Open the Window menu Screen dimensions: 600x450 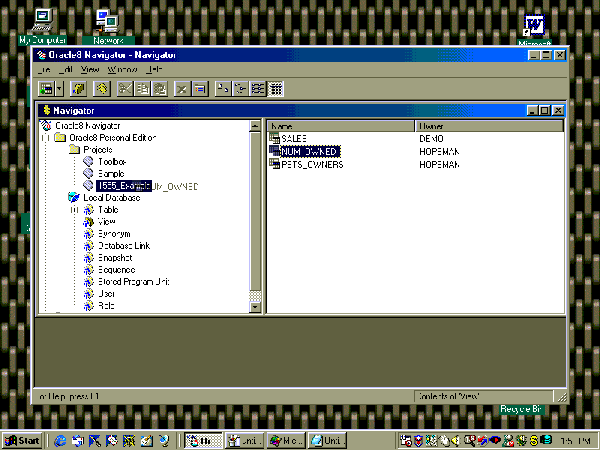122,70
